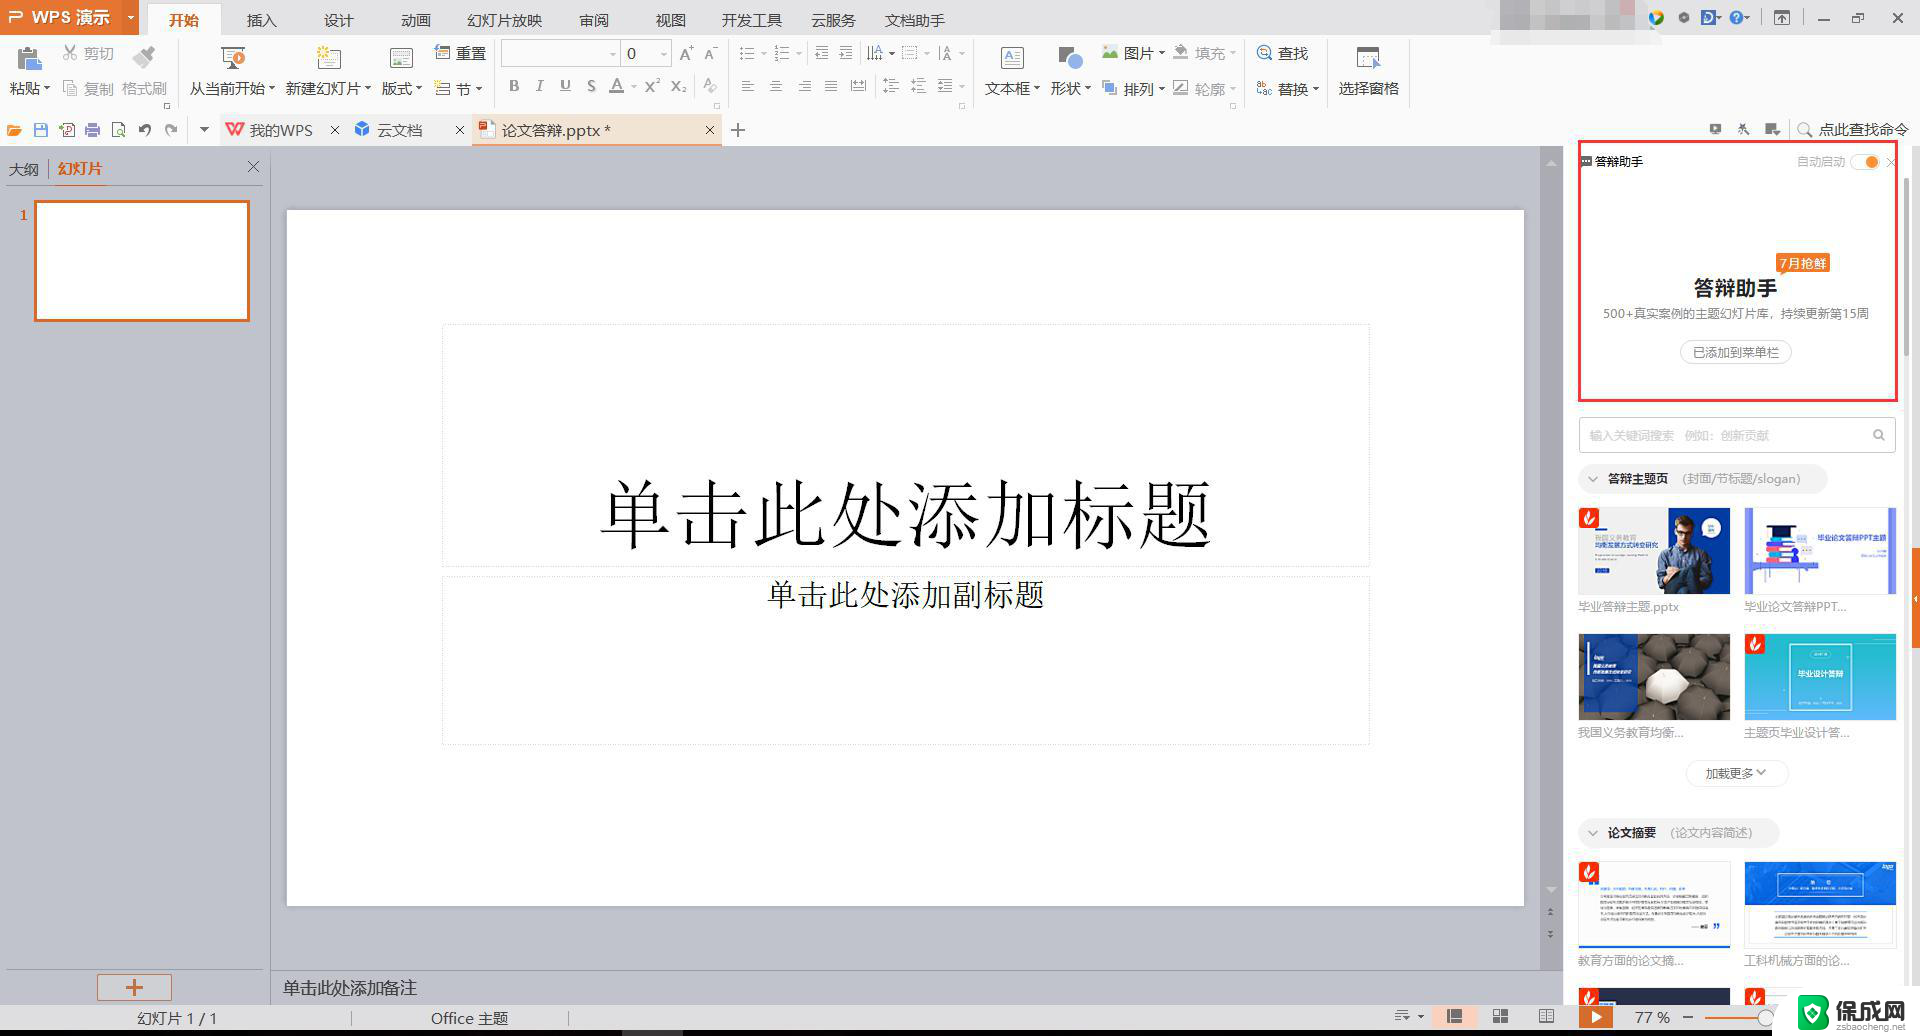Open the font name combo box
1920x1036 pixels.
(x=561, y=54)
